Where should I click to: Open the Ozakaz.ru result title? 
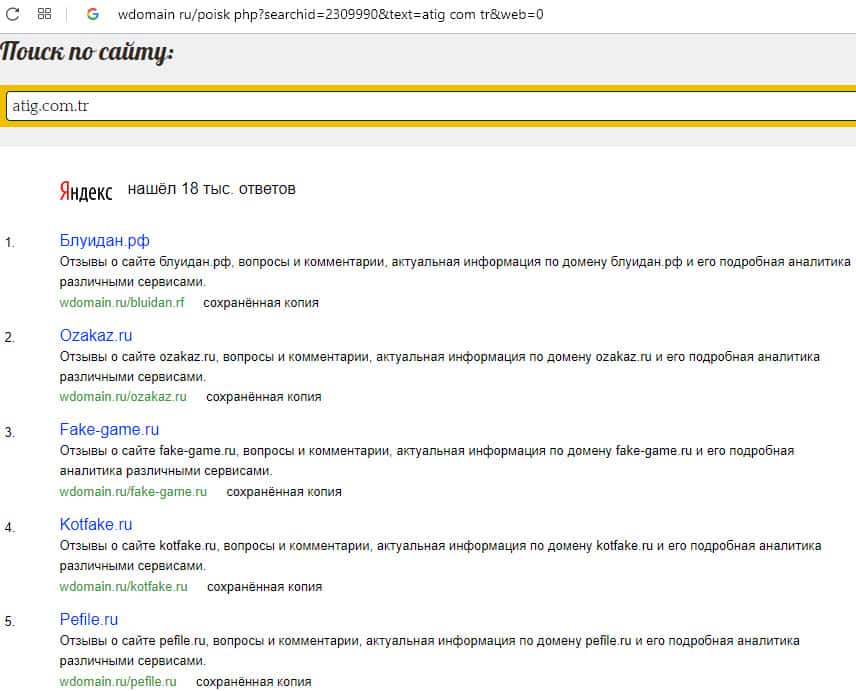96,335
